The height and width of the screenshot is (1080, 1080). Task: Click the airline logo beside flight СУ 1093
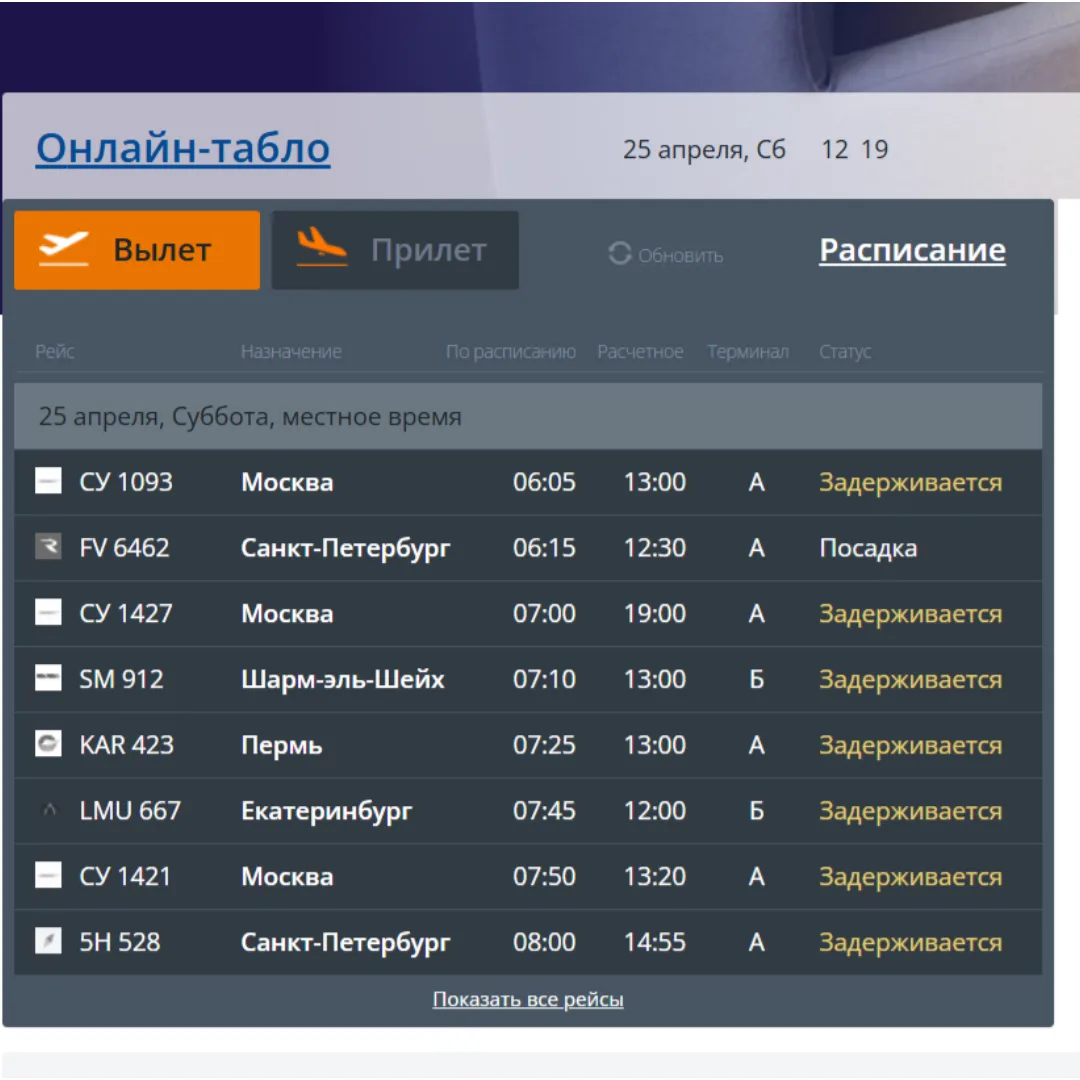[48, 482]
